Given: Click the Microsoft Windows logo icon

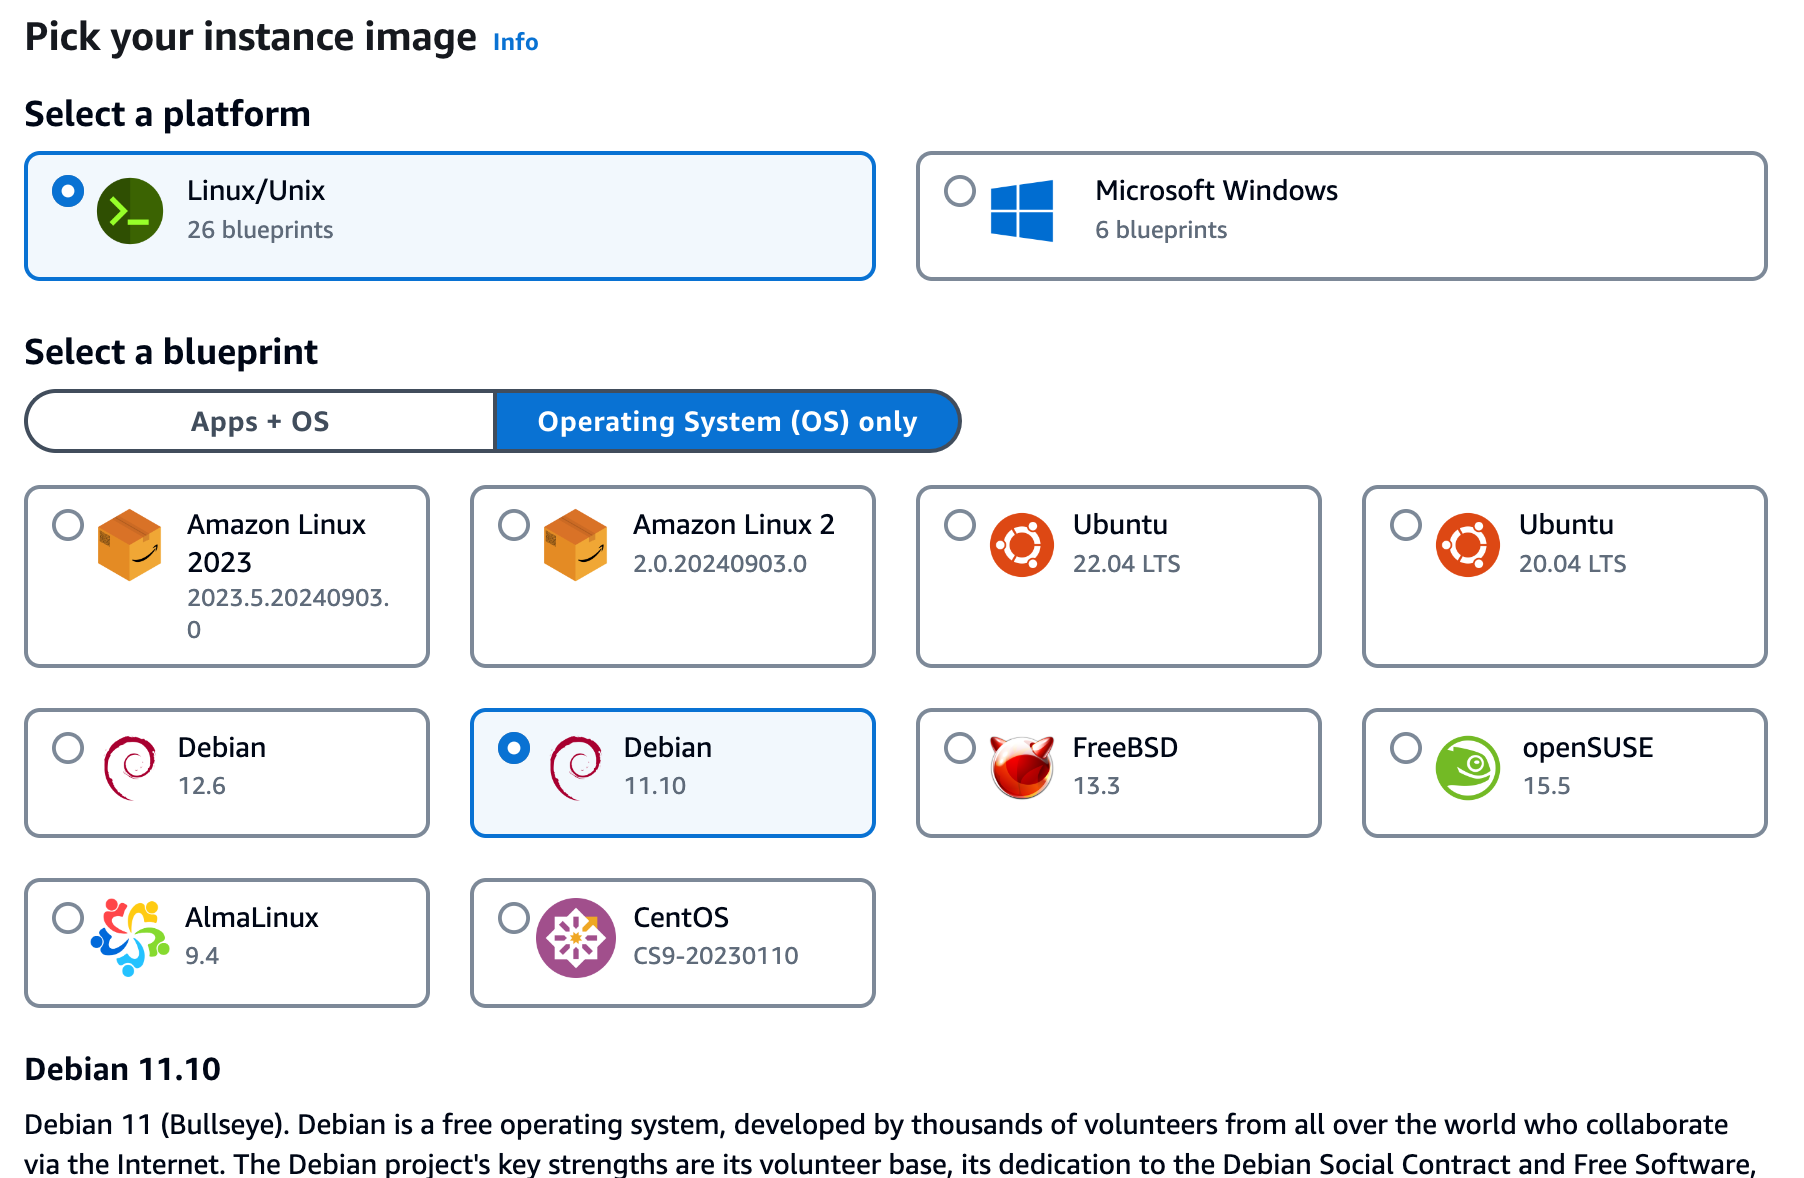Looking at the screenshot, I should click(1021, 211).
